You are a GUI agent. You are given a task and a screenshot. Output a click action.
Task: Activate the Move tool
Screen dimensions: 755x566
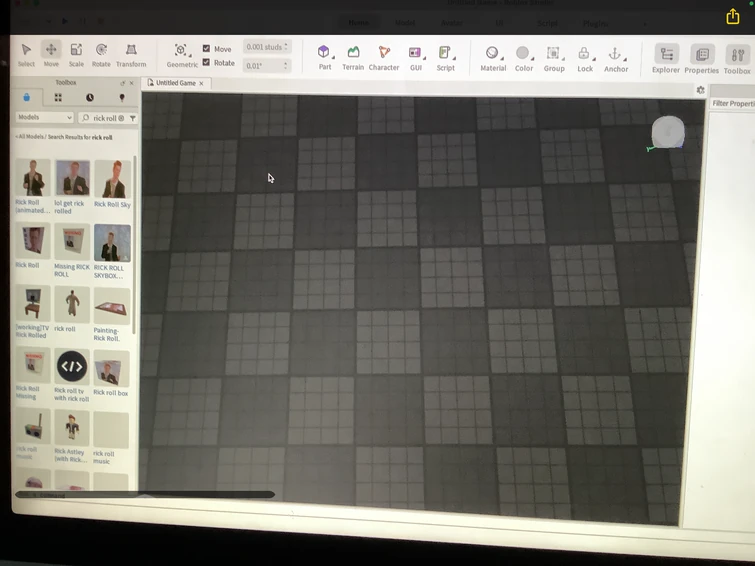pyautogui.click(x=51, y=54)
